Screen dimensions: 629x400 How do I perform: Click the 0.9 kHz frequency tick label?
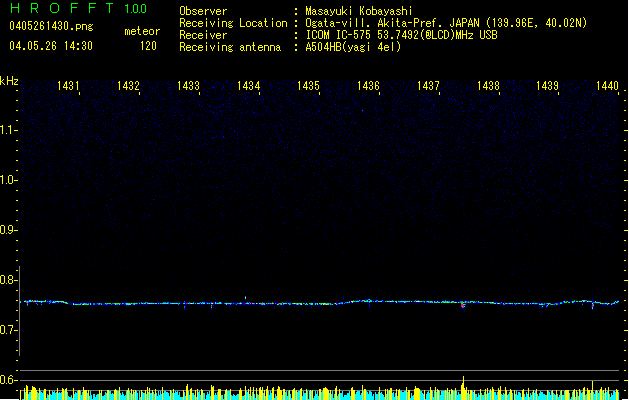8,230
